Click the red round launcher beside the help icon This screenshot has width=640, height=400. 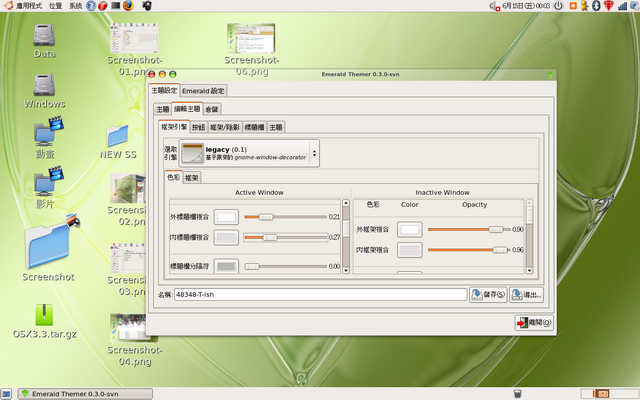click(103, 6)
